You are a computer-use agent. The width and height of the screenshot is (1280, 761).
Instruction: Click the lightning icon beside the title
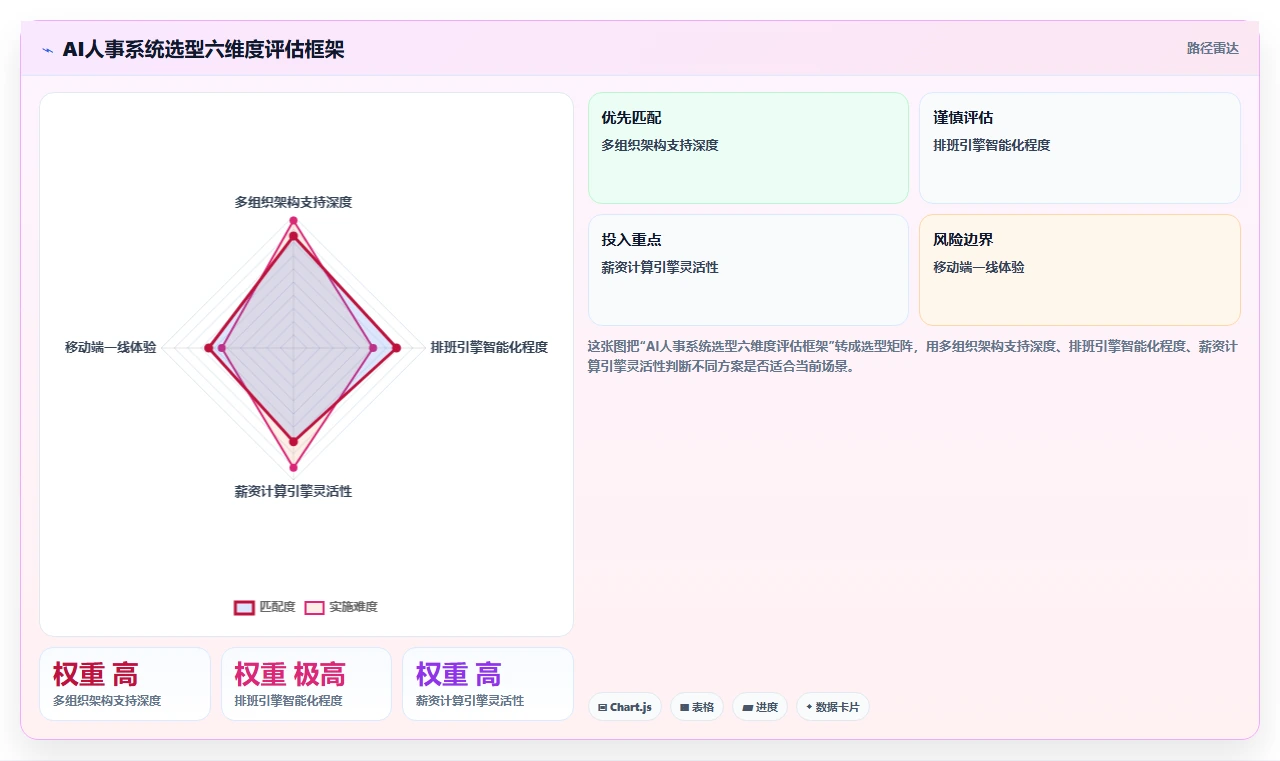pos(48,49)
